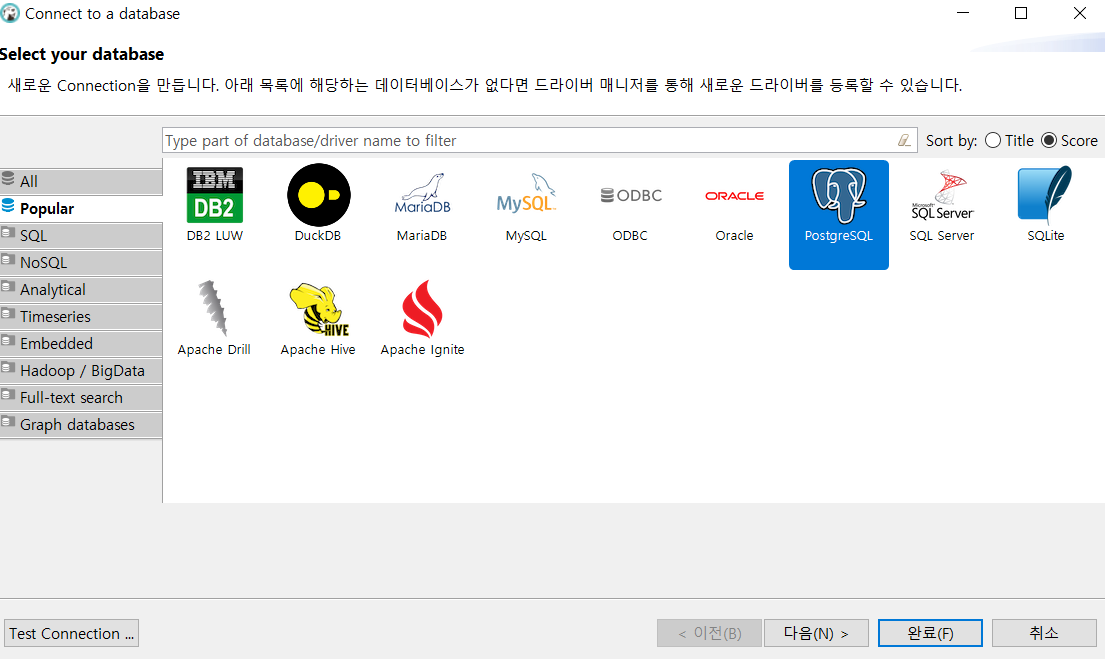Image resolution: width=1105 pixels, height=659 pixels.
Task: Minimize the Connect to a database window
Action: [963, 13]
